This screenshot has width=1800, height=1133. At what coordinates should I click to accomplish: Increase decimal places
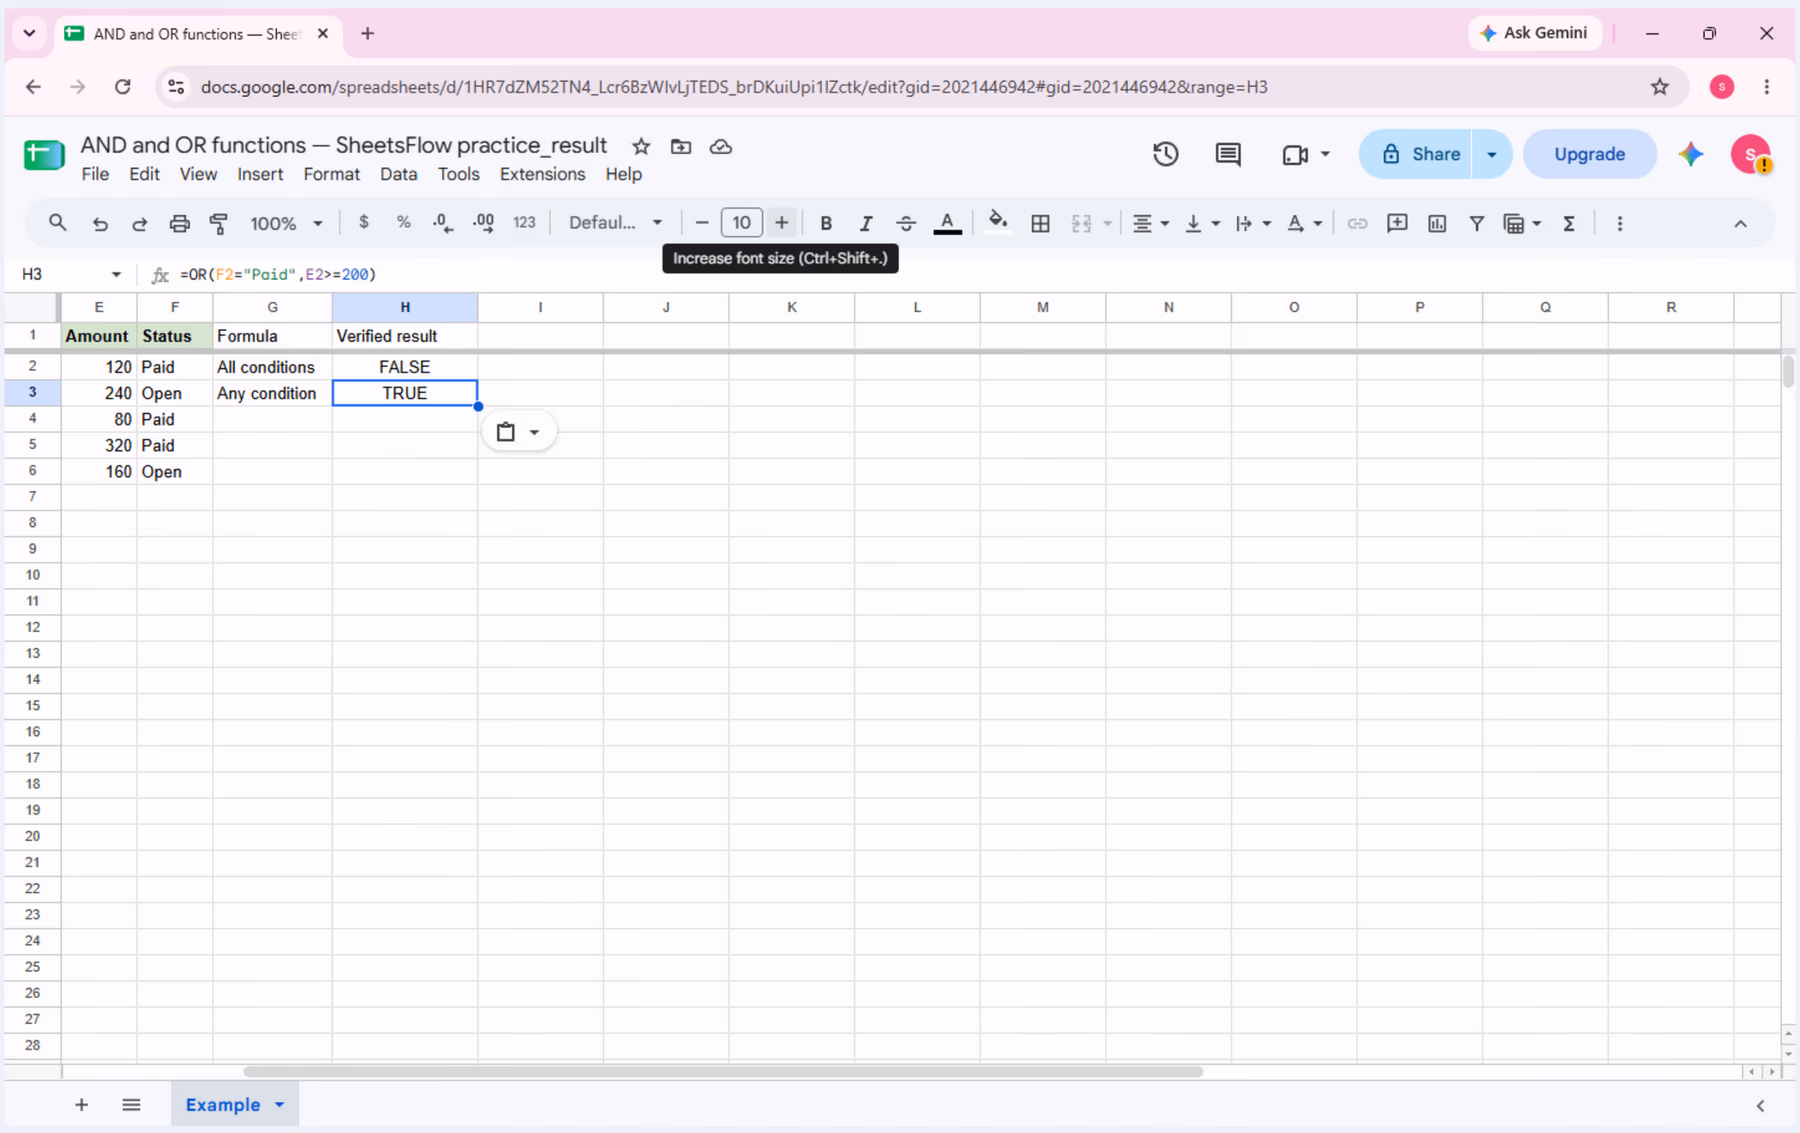[x=483, y=223]
